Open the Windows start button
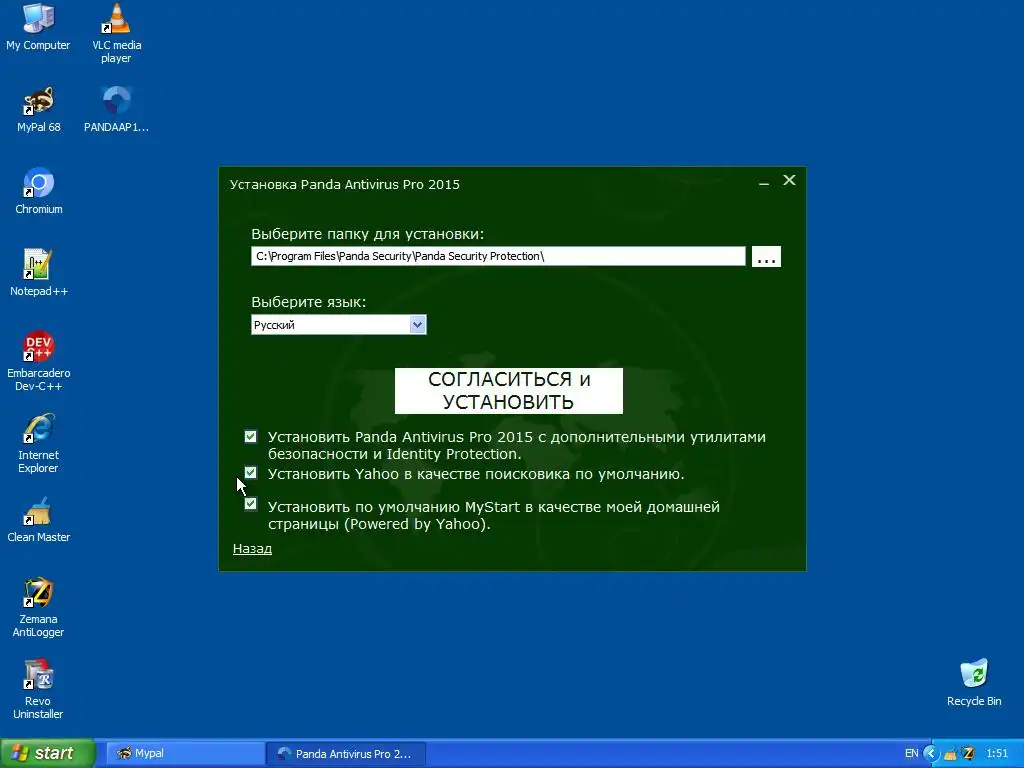 click(47, 754)
